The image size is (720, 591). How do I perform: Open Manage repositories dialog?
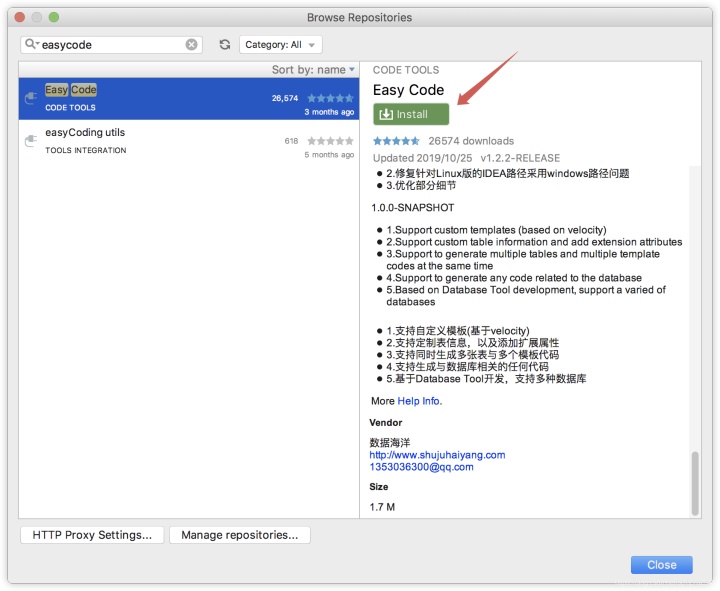point(240,535)
